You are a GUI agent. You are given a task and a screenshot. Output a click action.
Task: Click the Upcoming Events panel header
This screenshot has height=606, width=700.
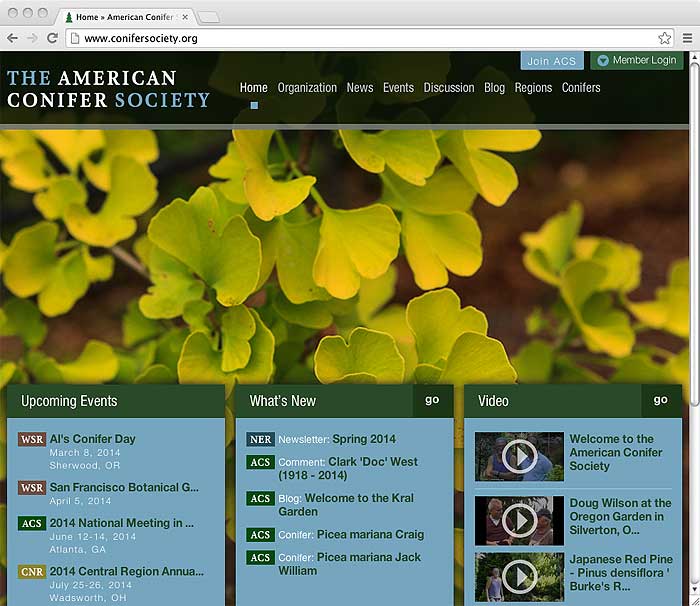[116, 401]
